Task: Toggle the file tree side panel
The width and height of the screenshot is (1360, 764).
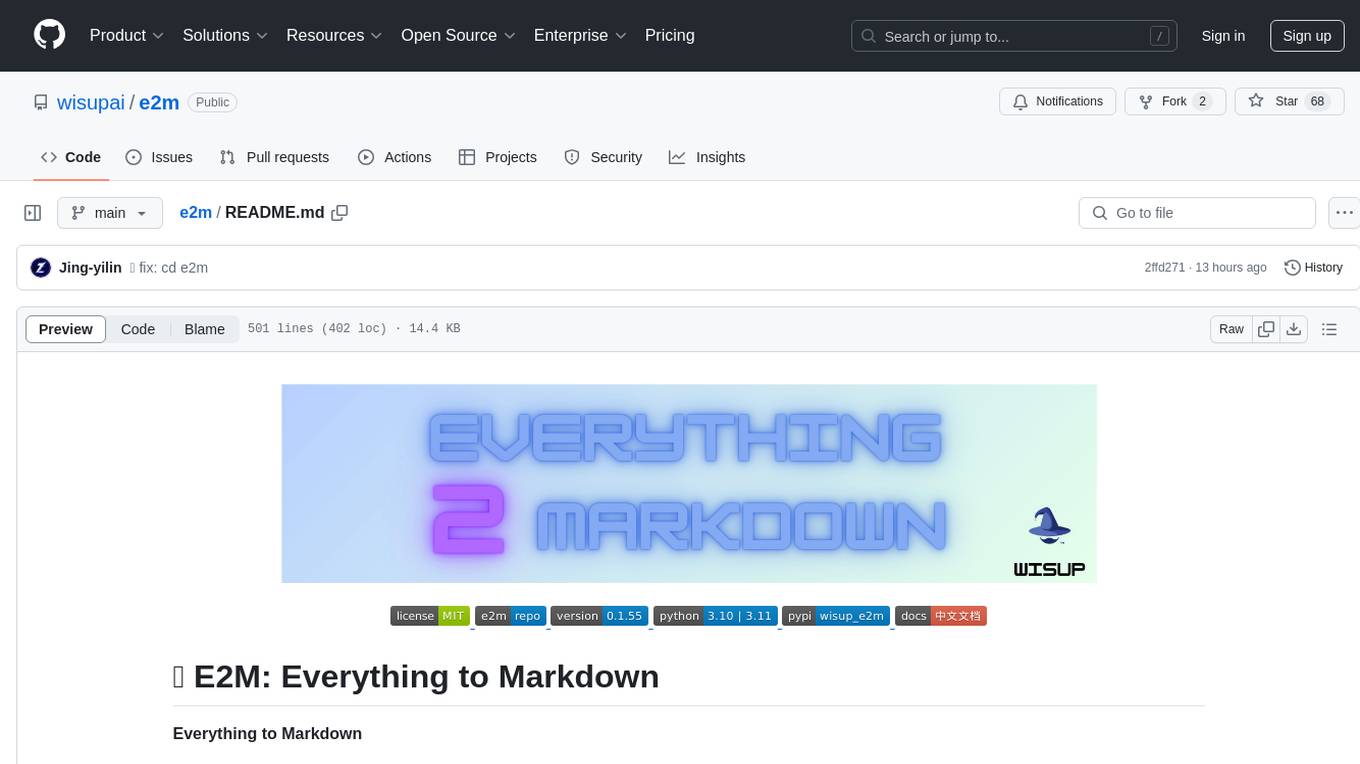Action: click(32, 213)
